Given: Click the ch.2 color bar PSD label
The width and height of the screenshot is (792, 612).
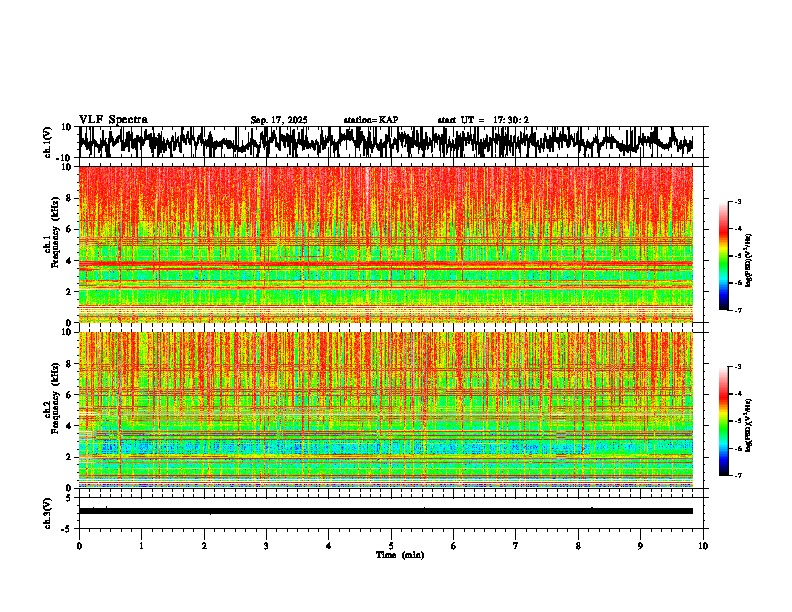Looking at the screenshot, I should point(749,425).
